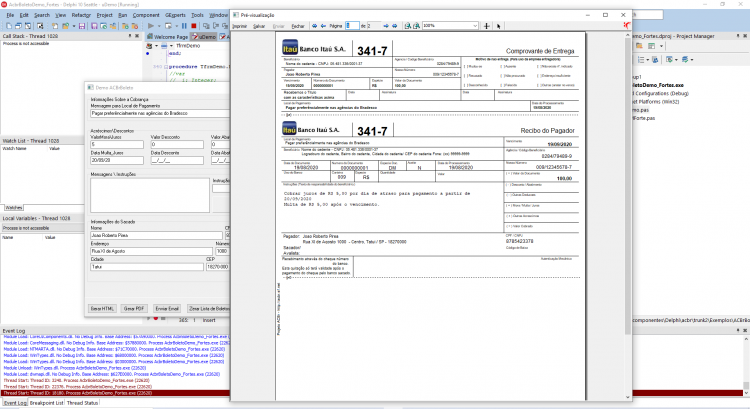Image resolution: width=750 pixels, height=409 pixels.
Task: Click the Gerar PDF button
Action: point(134,309)
